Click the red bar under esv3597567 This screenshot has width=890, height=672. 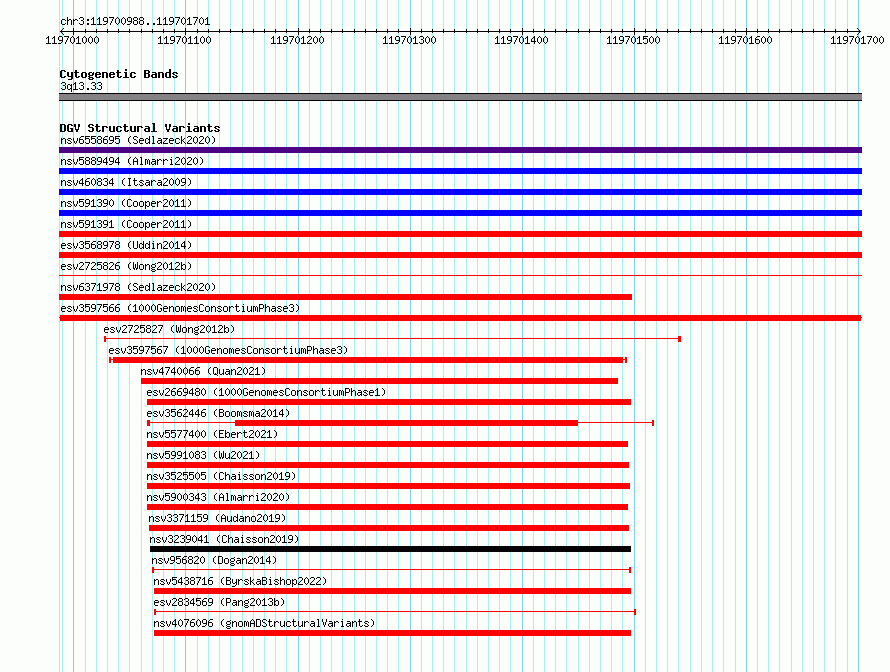pyautogui.click(x=368, y=360)
